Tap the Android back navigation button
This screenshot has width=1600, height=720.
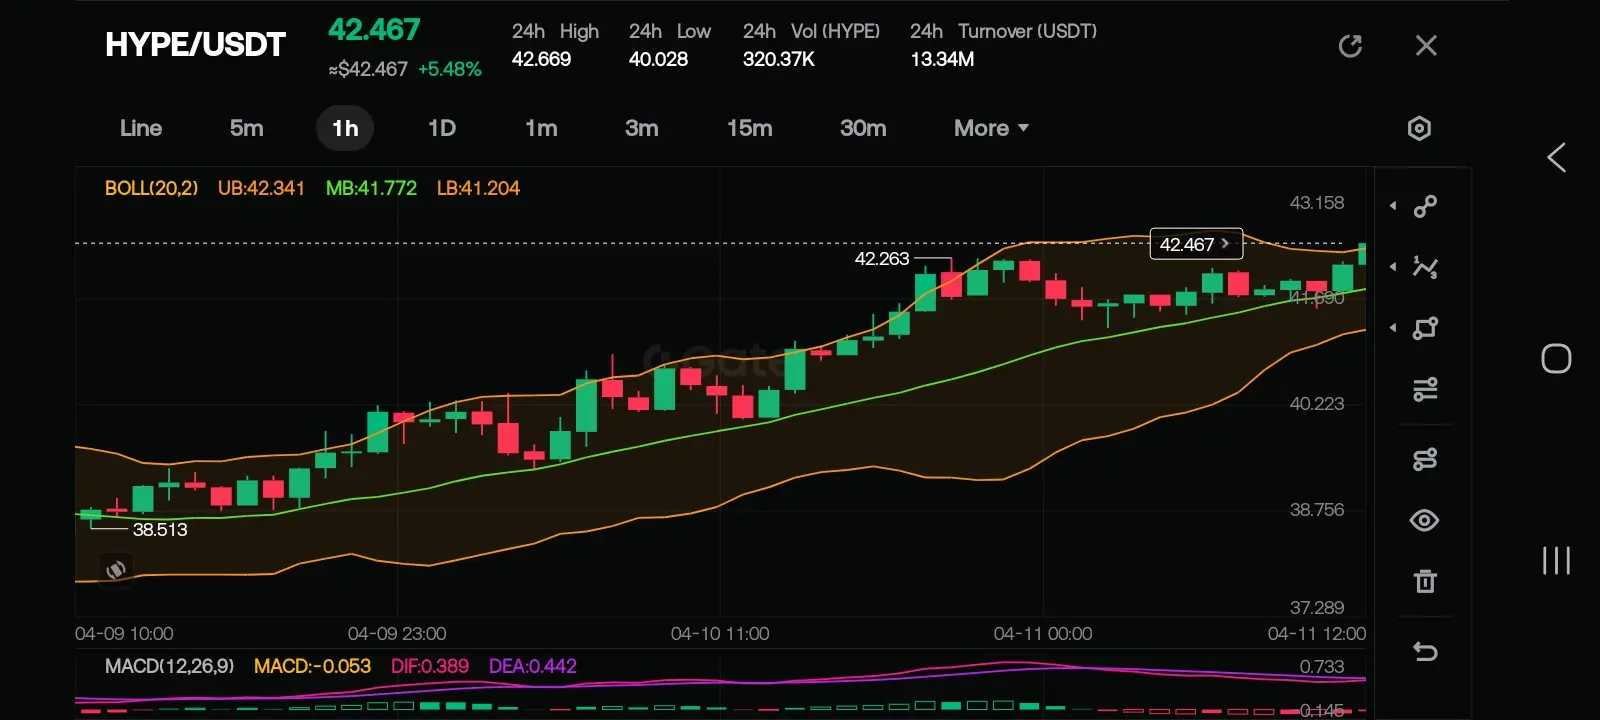pyautogui.click(x=1556, y=157)
